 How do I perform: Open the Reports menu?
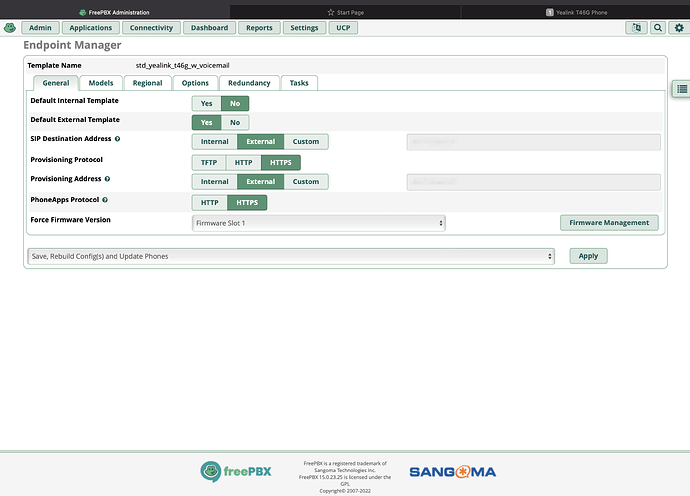coord(259,28)
